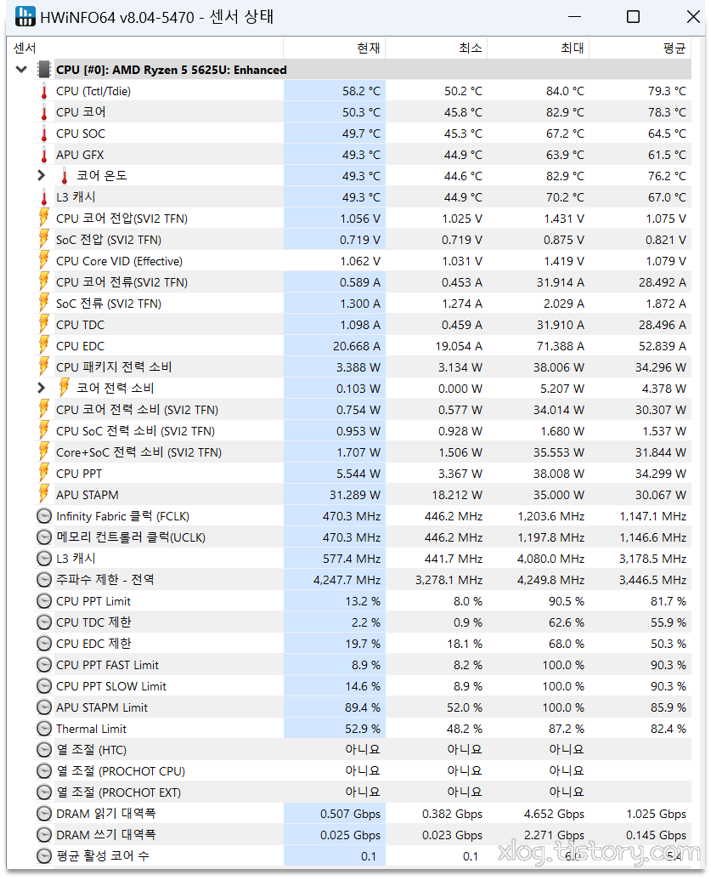Viewport: 711px width, 879px height.
Task: Click lightning icon of CPU 코어 전류(SVI2 TFN)
Action: (44, 282)
